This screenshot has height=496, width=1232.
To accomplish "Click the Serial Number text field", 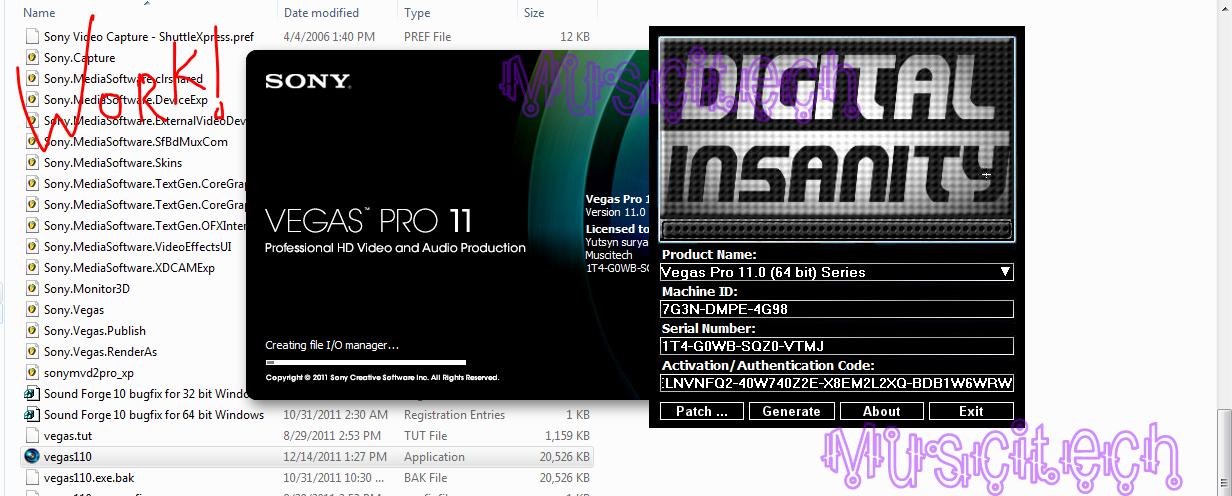I will click(x=836, y=346).
